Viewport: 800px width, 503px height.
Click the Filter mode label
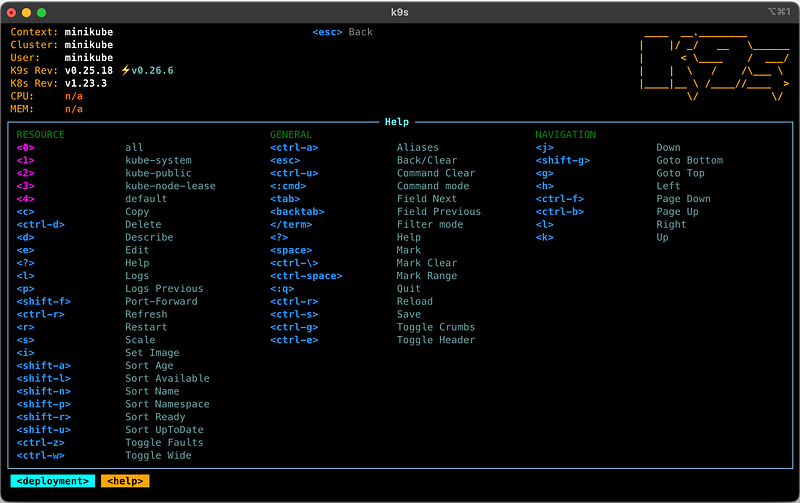[x=430, y=224]
